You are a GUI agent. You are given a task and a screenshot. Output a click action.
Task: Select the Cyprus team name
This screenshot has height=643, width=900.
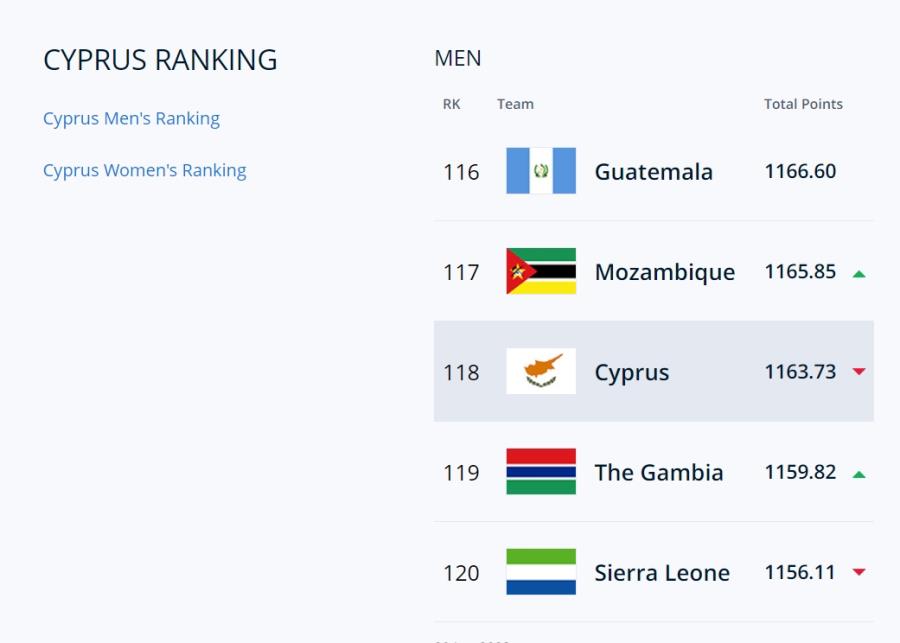(632, 373)
